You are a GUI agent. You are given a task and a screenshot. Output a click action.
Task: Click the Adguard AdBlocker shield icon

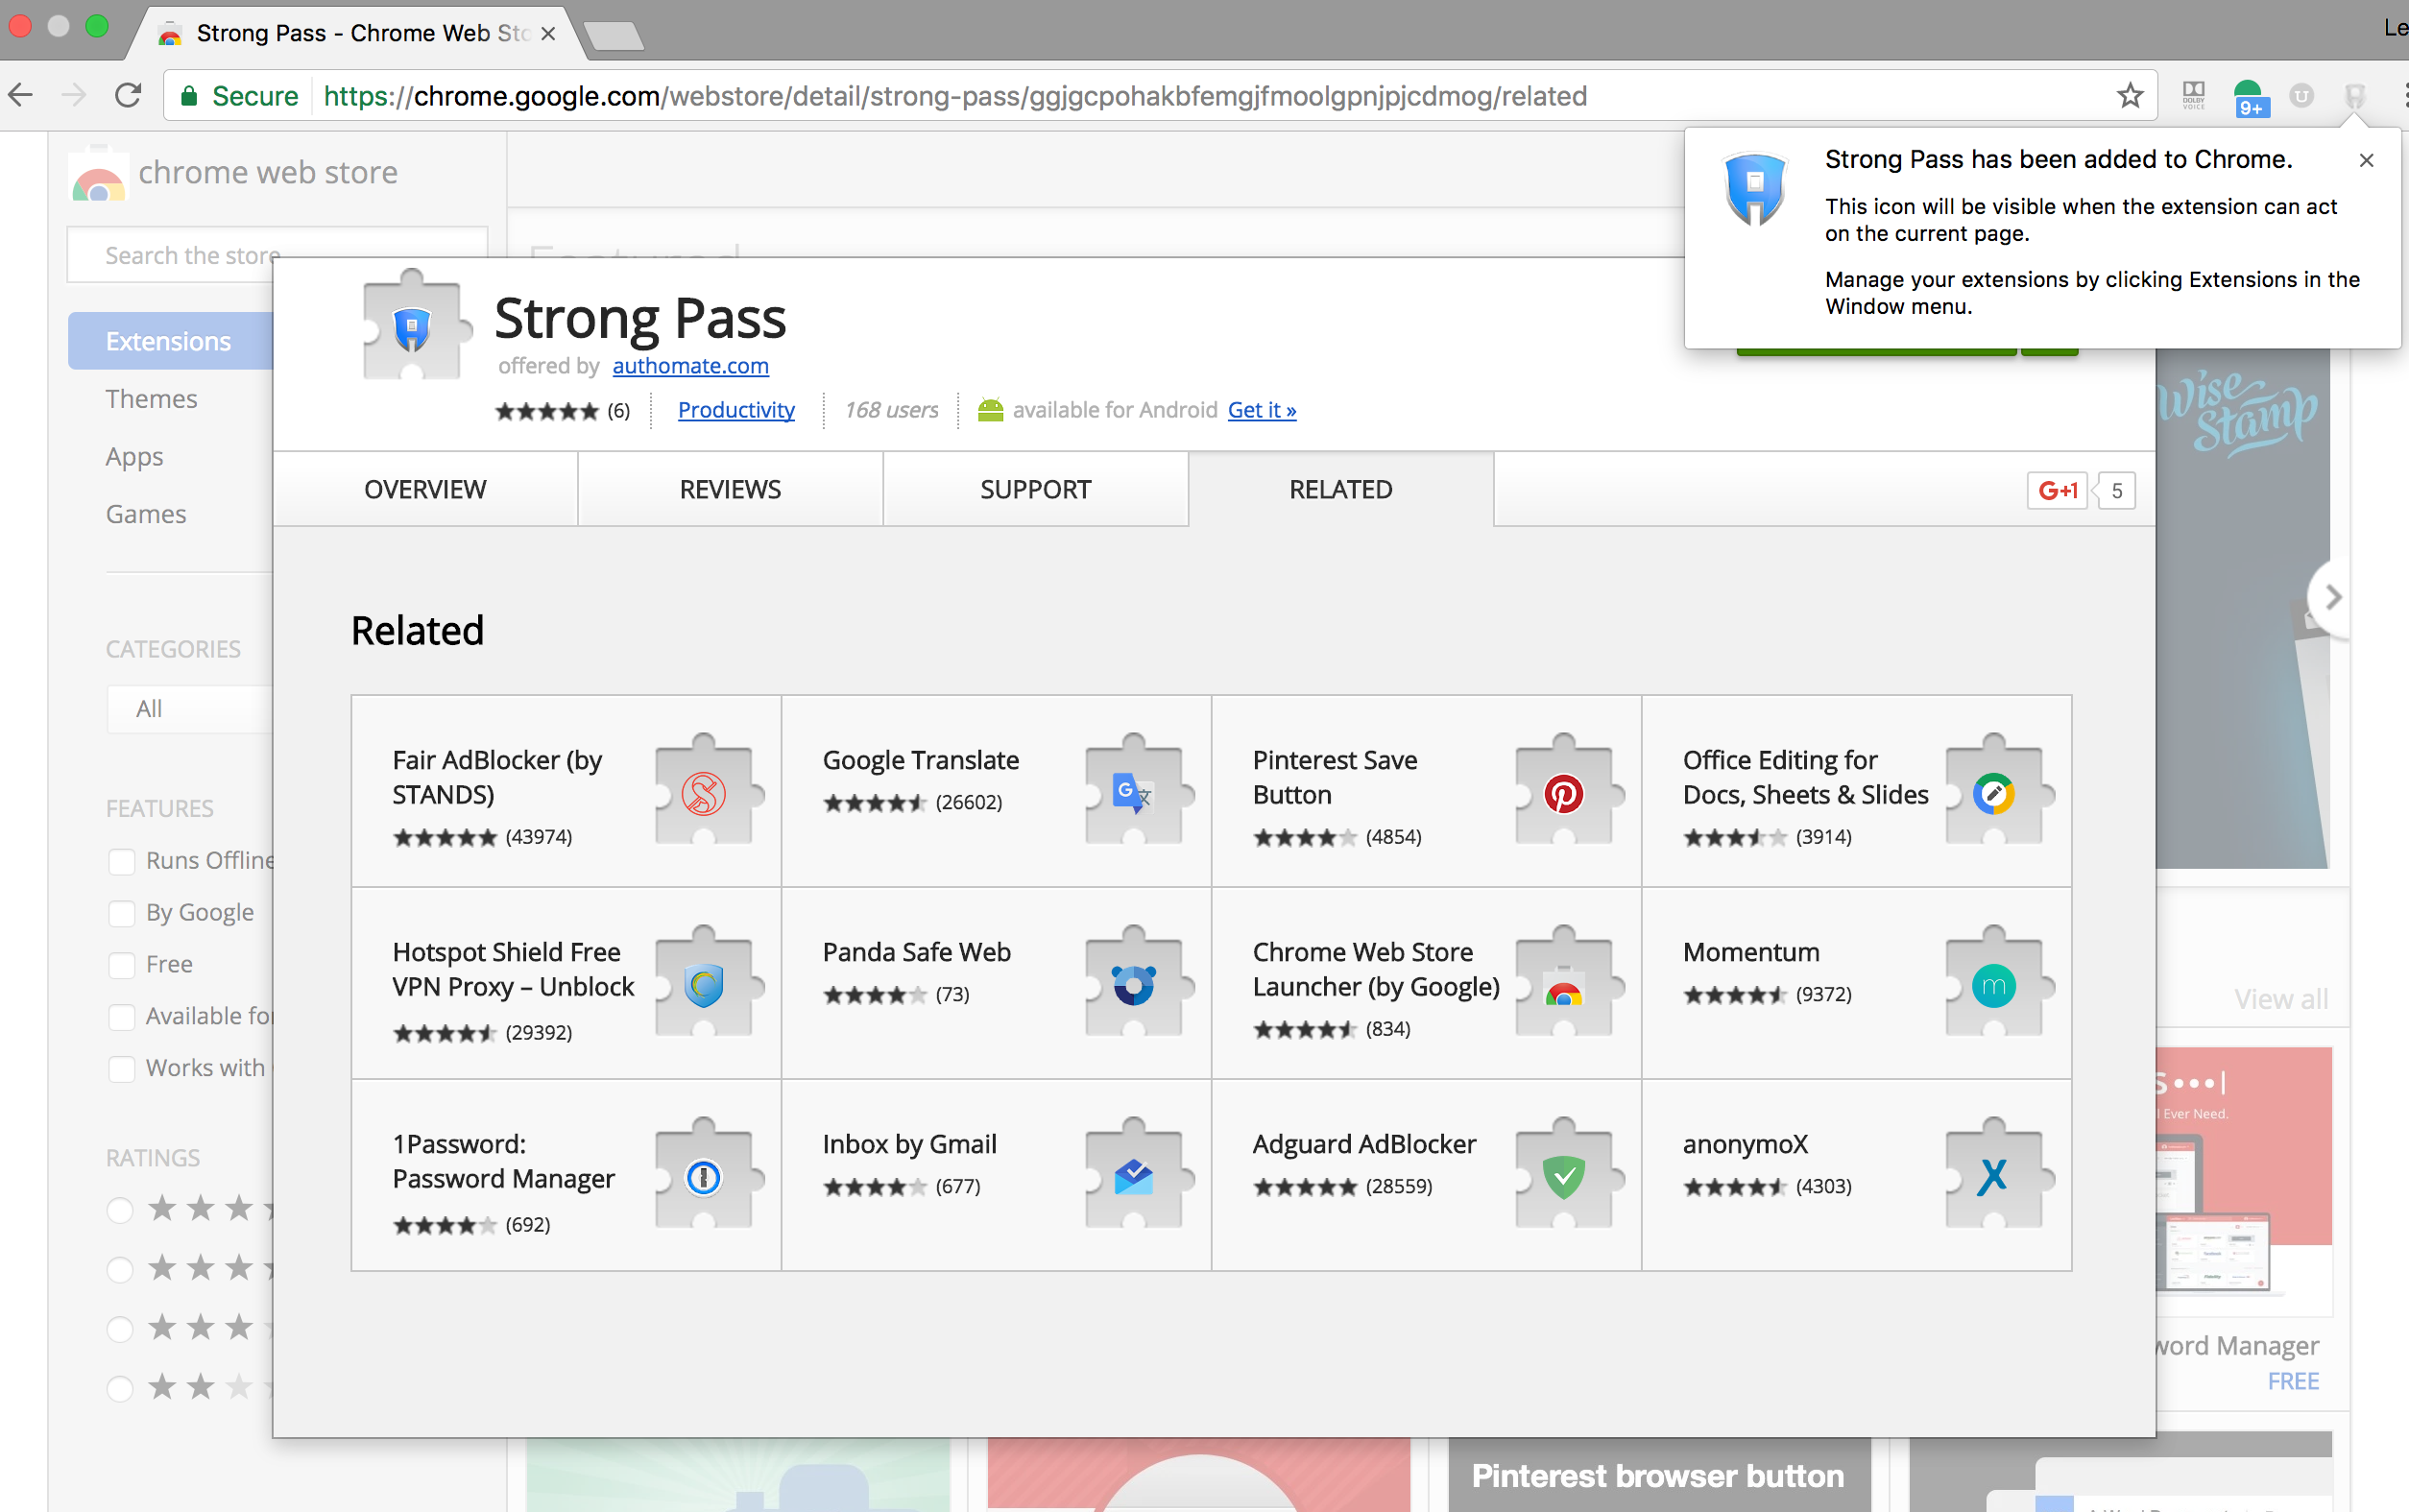(1563, 1177)
